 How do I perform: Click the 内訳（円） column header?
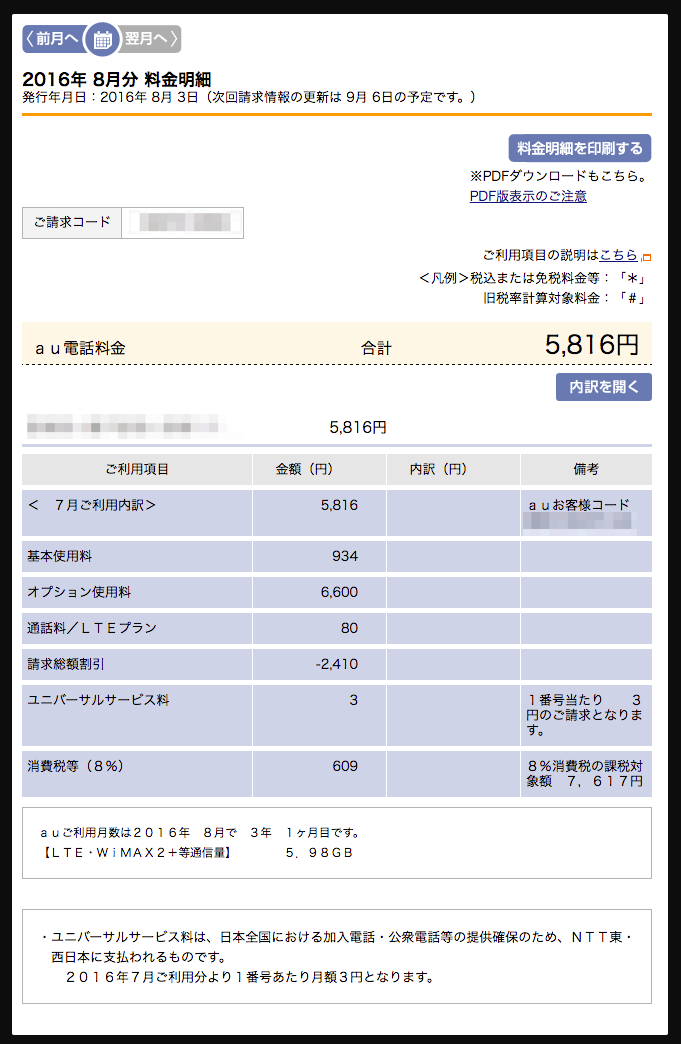click(x=453, y=469)
